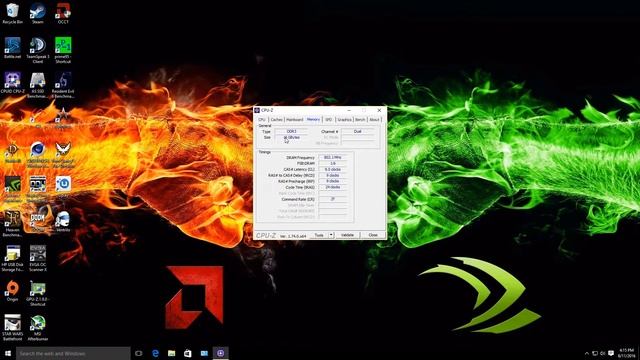Open the EVGA OC Scanner X shortcut
640x360 pixels.
click(38, 258)
